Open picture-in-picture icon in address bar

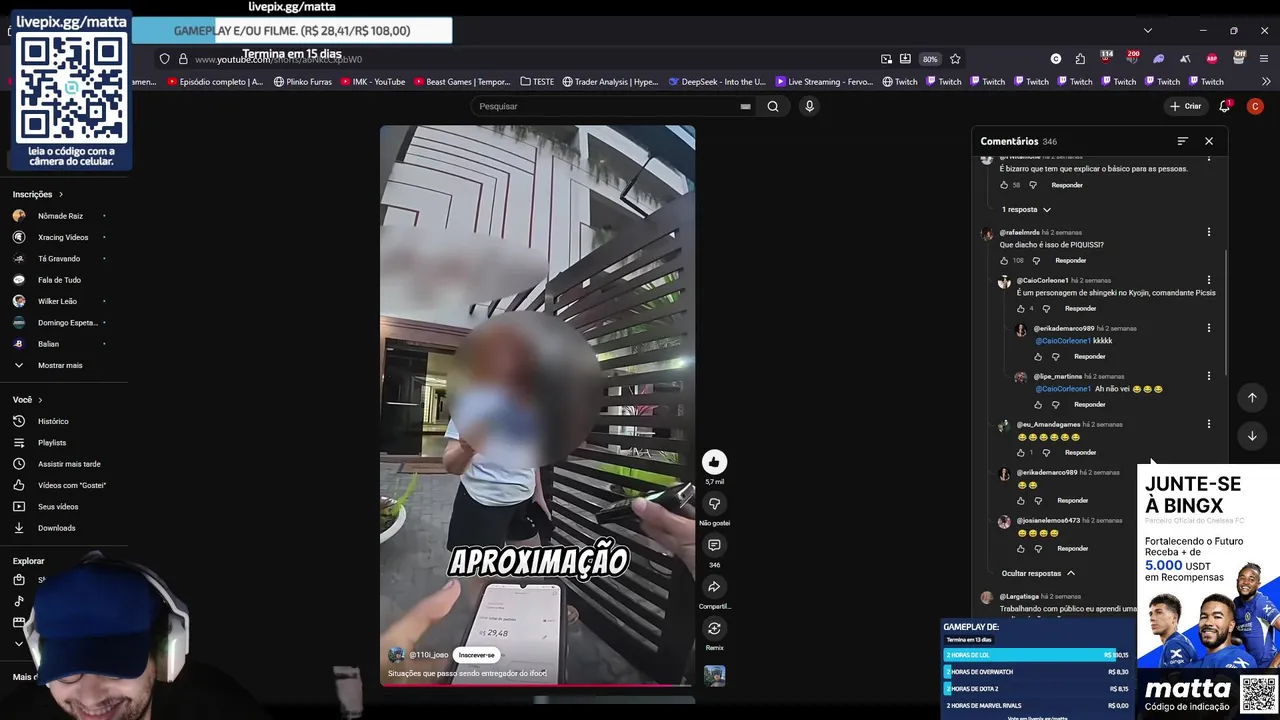coord(886,59)
